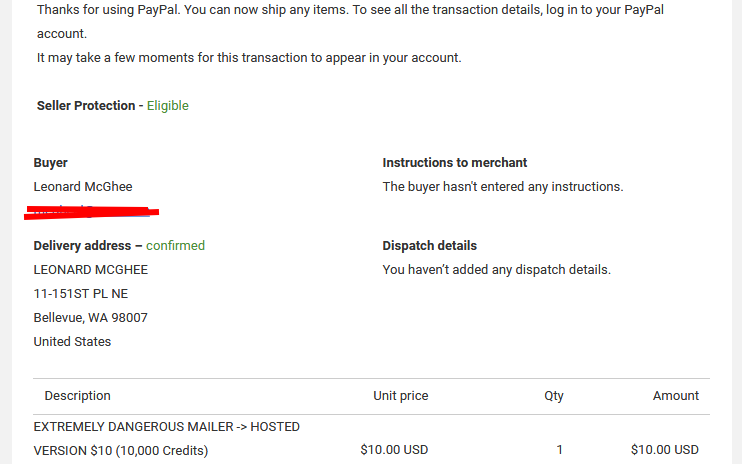This screenshot has width=742, height=464.
Task: Click the 'You haven't added any dispatch details' text
Action: (496, 270)
